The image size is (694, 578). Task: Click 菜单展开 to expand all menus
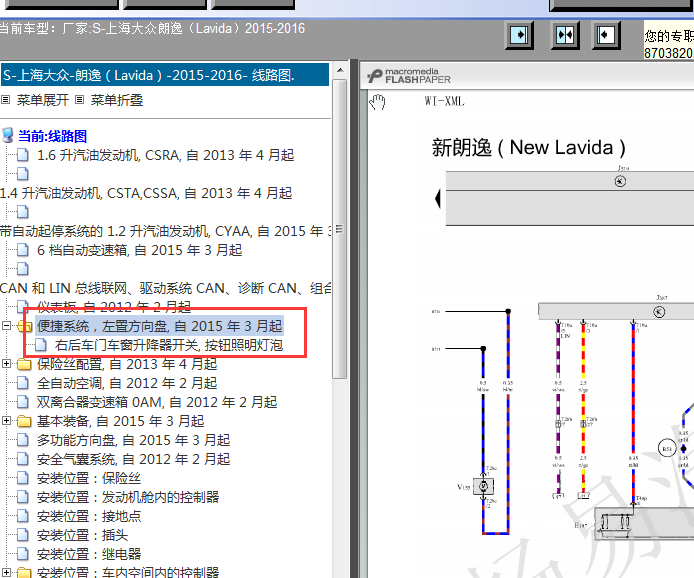[x=42, y=100]
